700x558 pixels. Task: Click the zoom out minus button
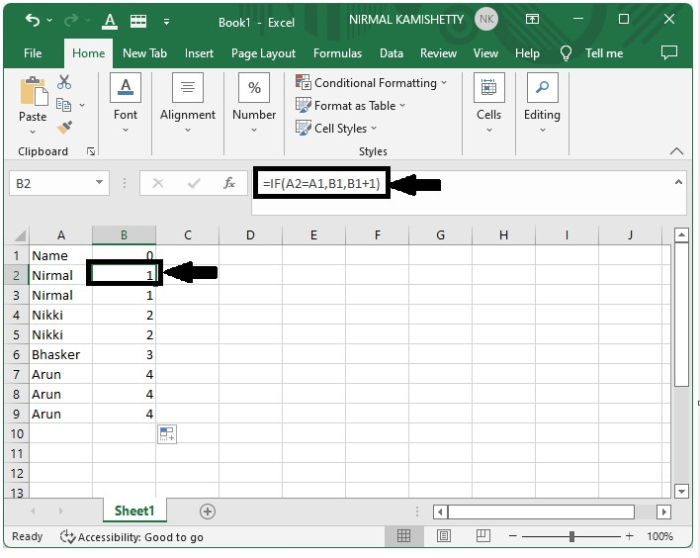[x=512, y=536]
